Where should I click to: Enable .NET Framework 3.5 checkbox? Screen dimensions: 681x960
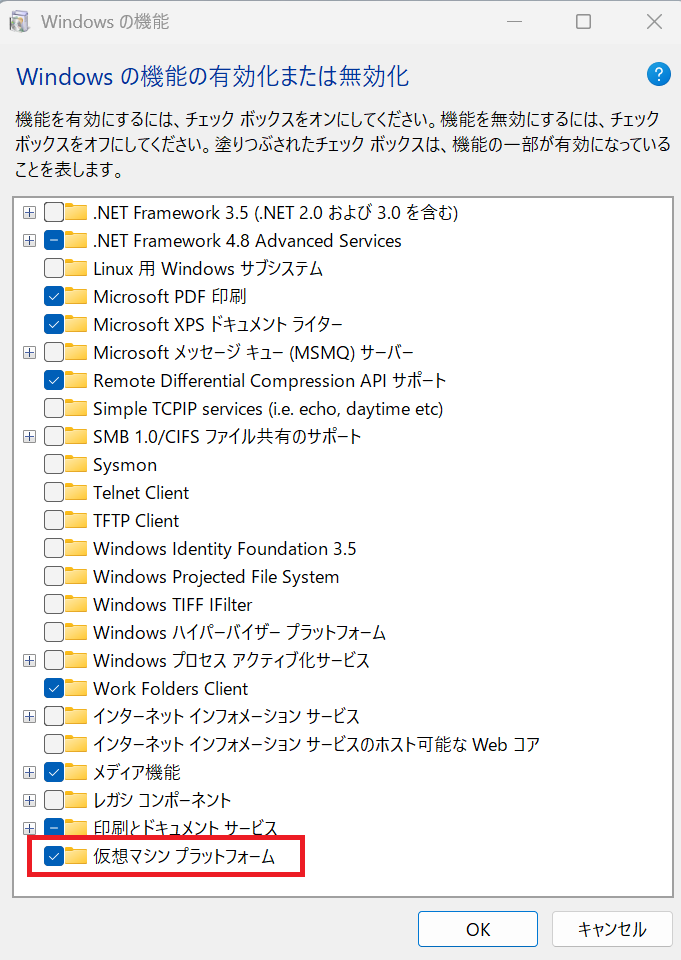tap(54, 212)
